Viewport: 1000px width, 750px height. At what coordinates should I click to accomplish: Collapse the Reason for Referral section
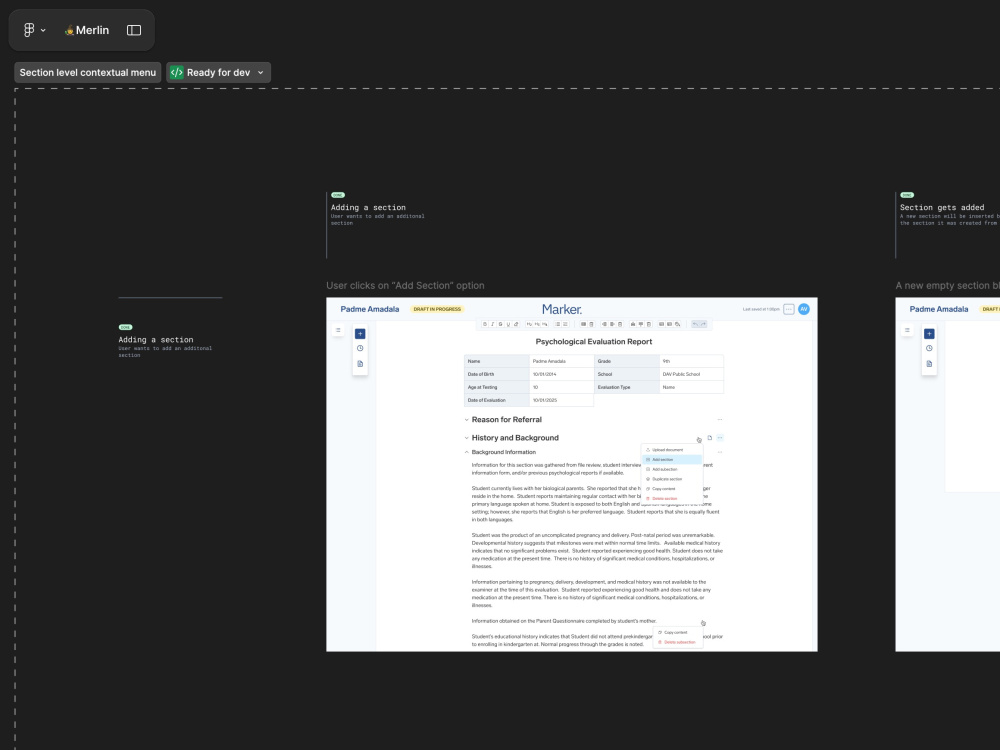click(466, 420)
